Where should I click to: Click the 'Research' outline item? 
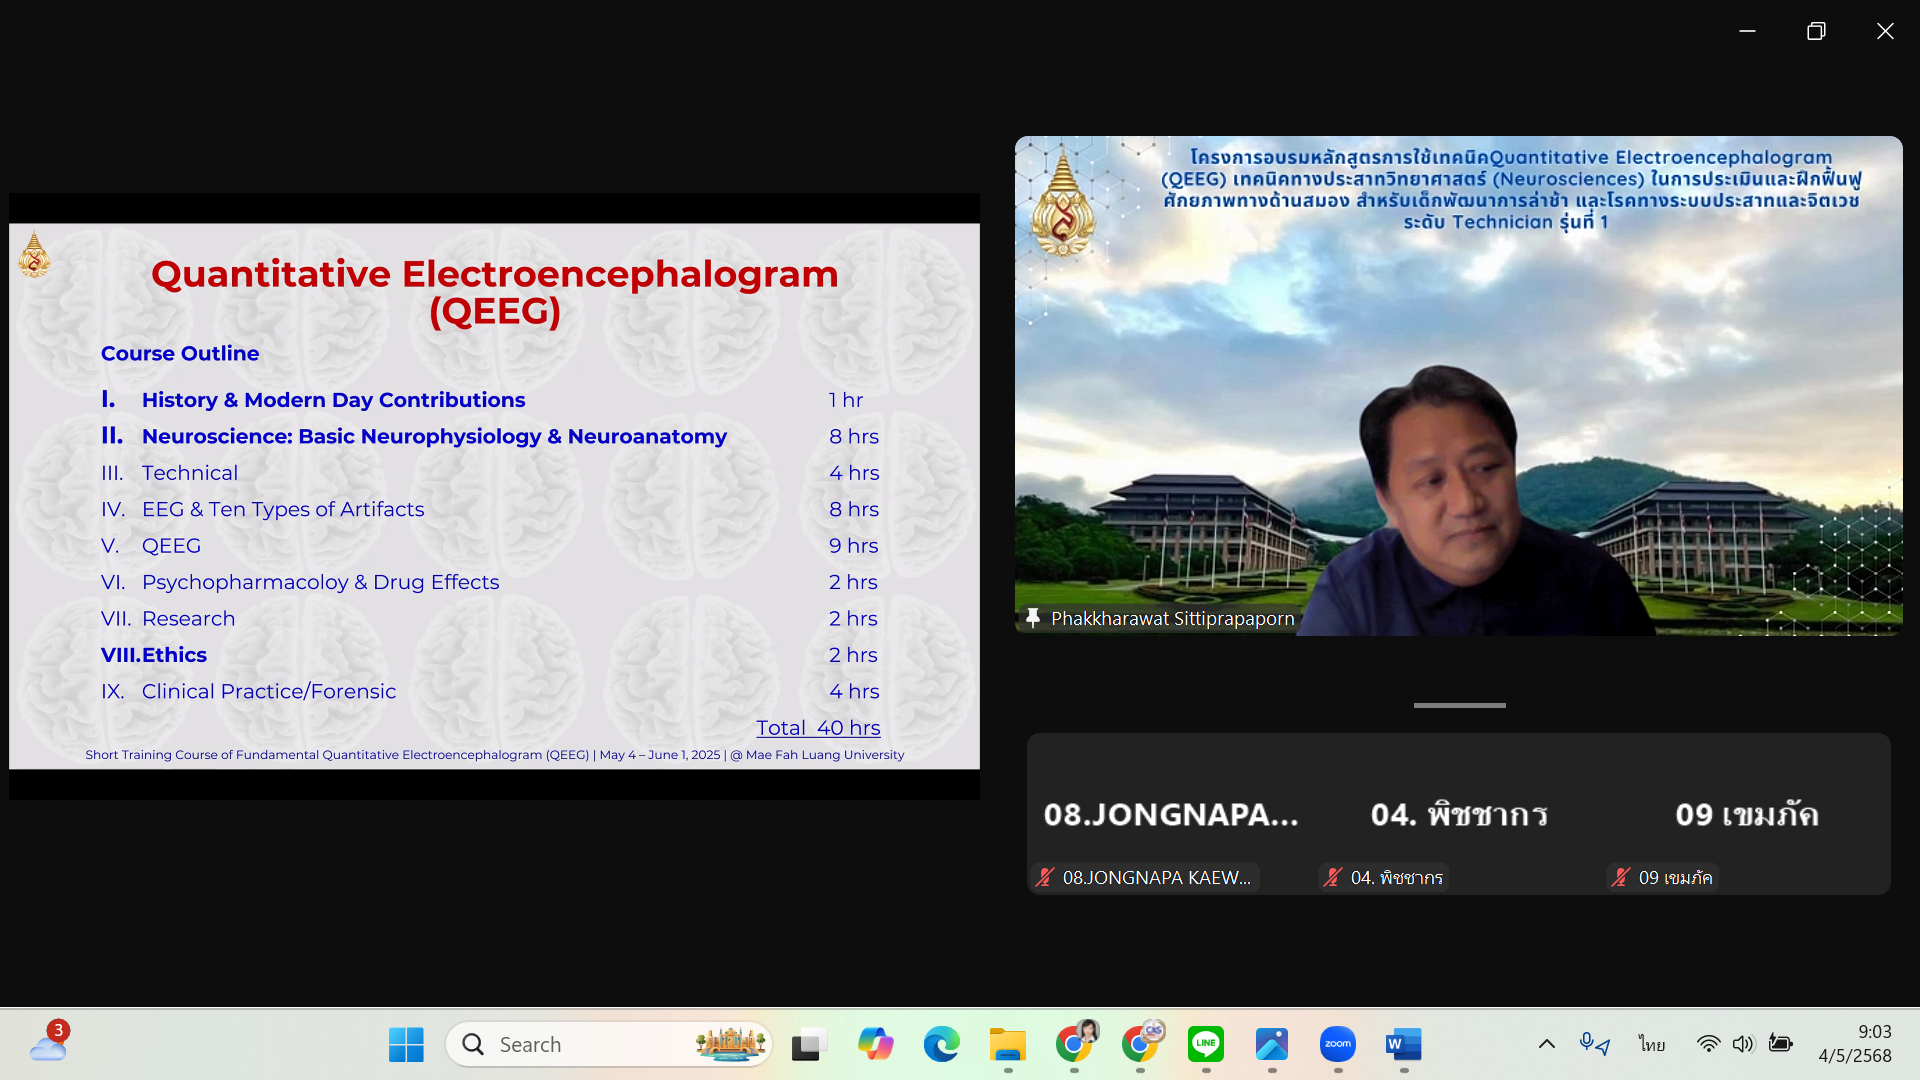(x=188, y=619)
